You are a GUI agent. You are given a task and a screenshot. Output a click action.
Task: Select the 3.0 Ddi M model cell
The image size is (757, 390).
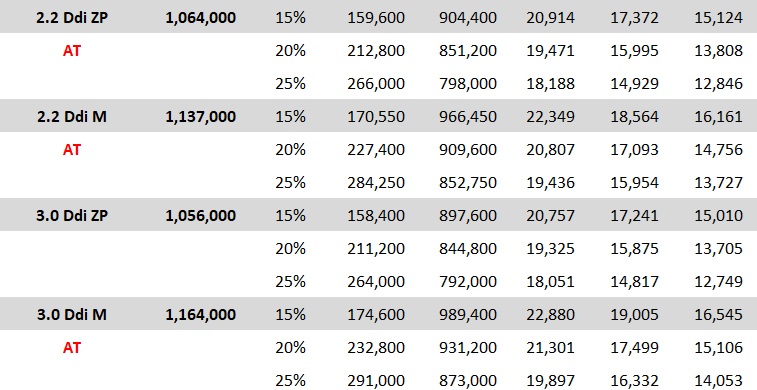[x=71, y=315]
